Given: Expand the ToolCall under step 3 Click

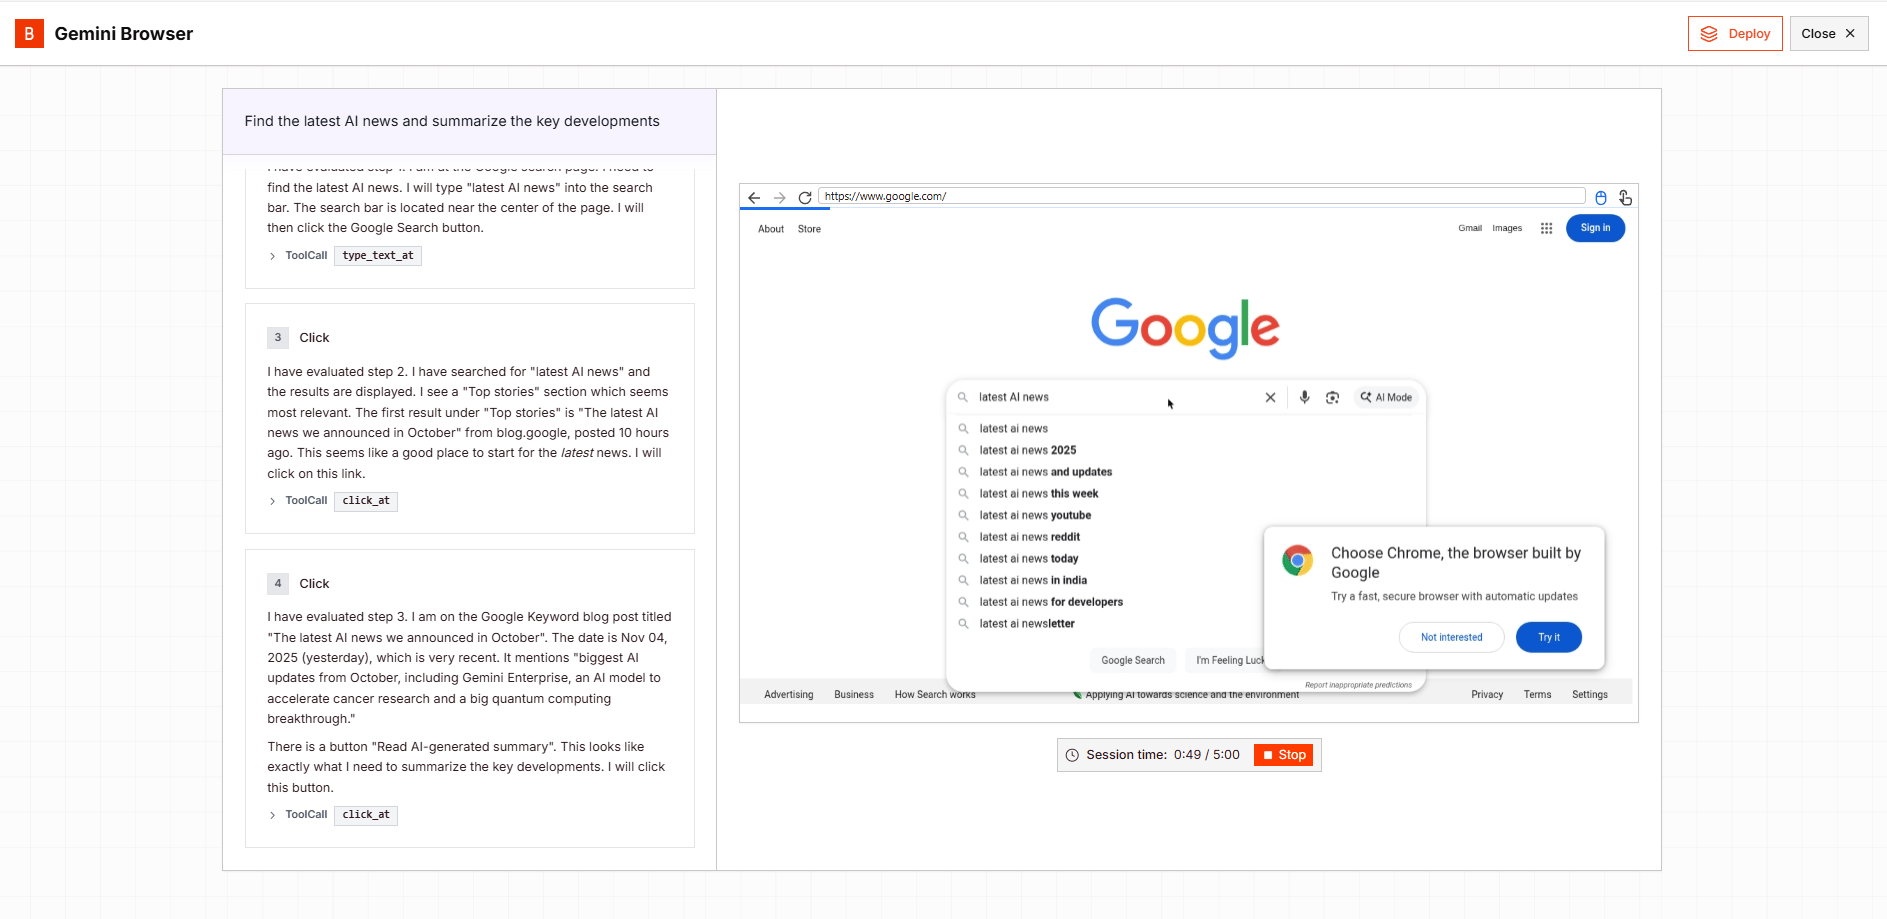Looking at the screenshot, I should [273, 501].
